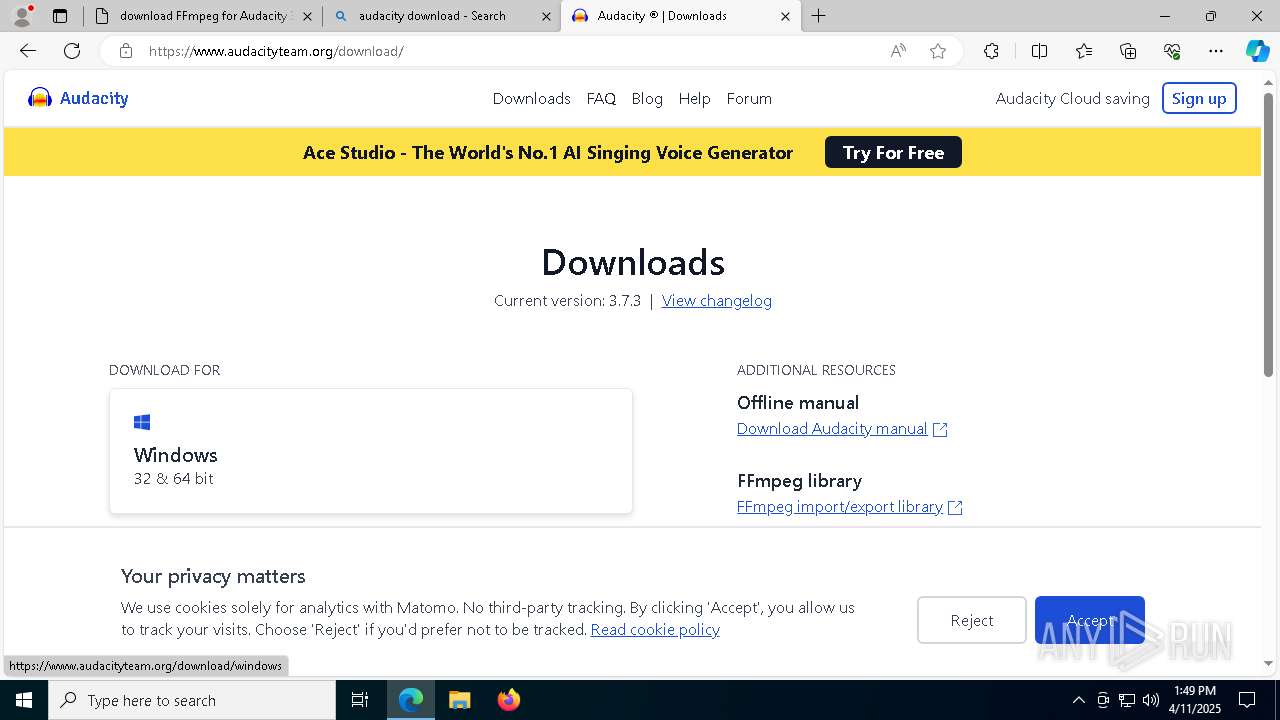Show hidden system tray icons
Image resolution: width=1280 pixels, height=720 pixels.
[1078, 700]
